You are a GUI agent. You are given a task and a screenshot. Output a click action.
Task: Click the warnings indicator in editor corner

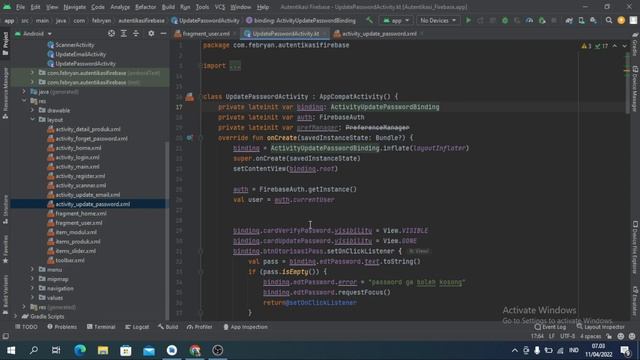(587, 46)
